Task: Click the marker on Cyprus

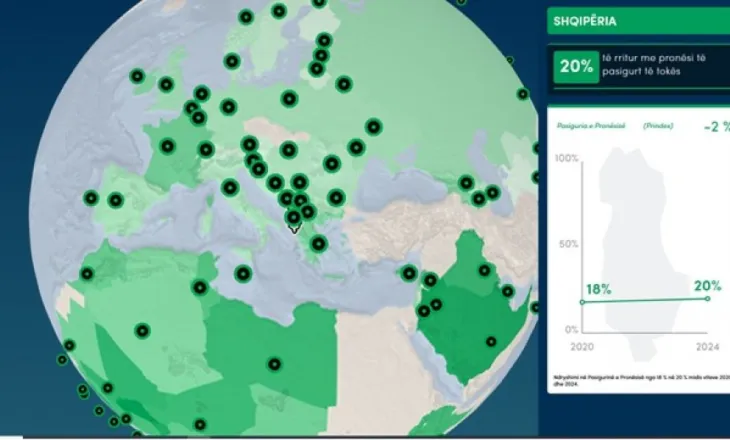Action: click(408, 272)
